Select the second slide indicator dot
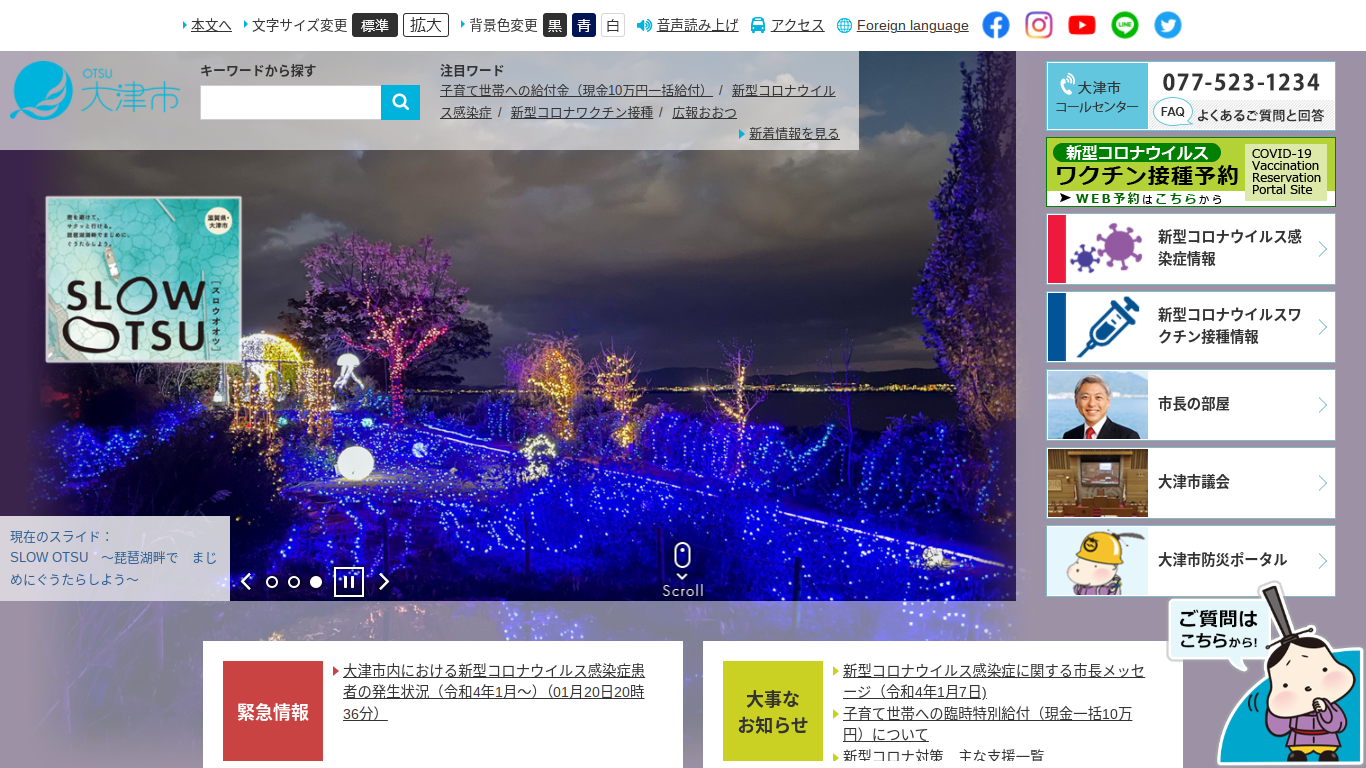This screenshot has height=768, width=1366. (294, 582)
